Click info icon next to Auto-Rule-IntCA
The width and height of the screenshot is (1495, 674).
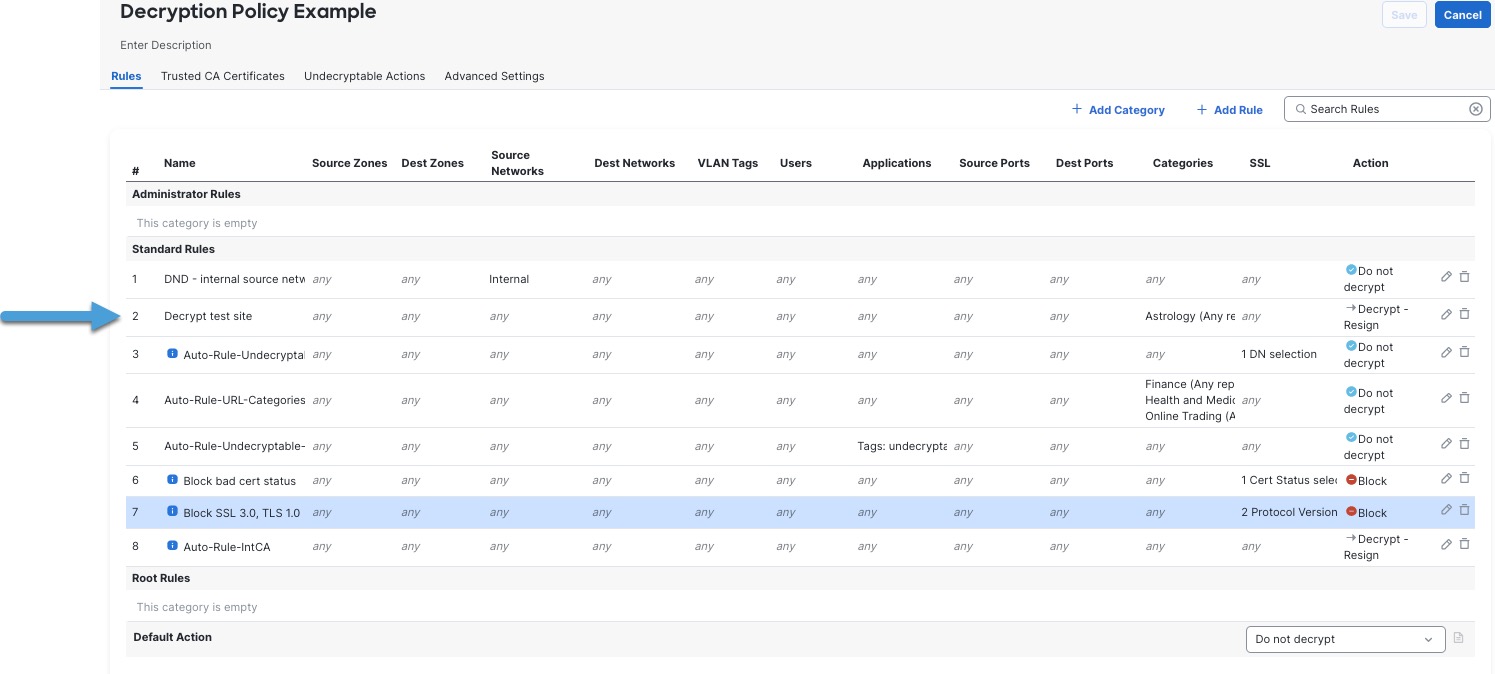click(x=172, y=546)
